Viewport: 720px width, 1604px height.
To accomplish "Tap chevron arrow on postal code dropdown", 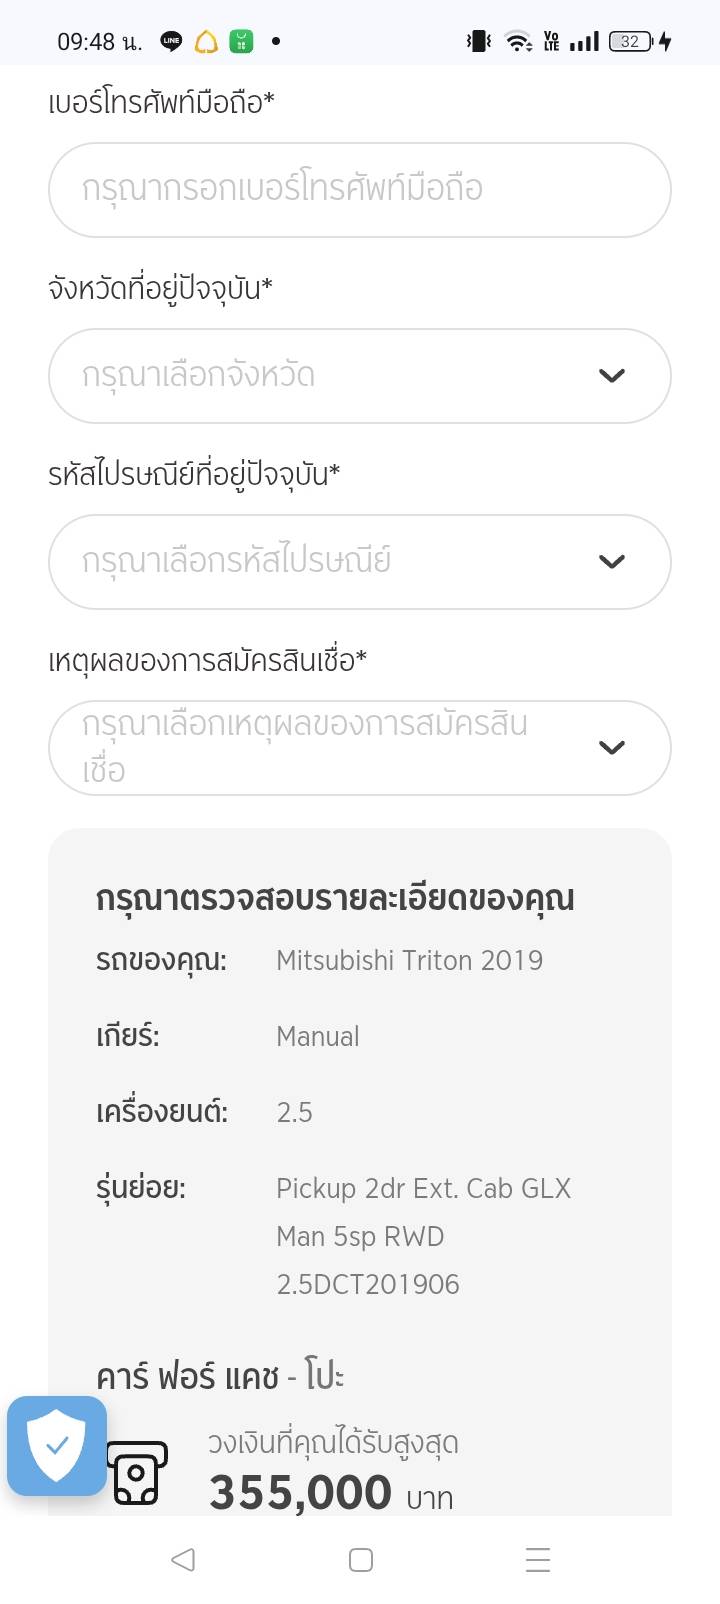I will [x=611, y=562].
